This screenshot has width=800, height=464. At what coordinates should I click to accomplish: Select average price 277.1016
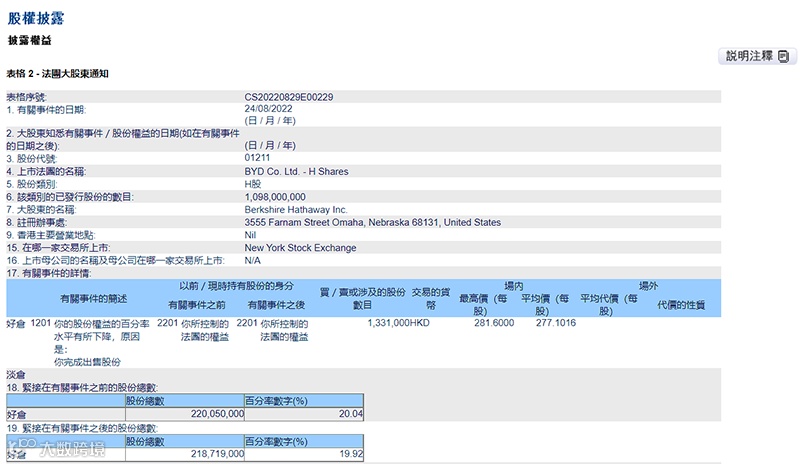pos(556,323)
